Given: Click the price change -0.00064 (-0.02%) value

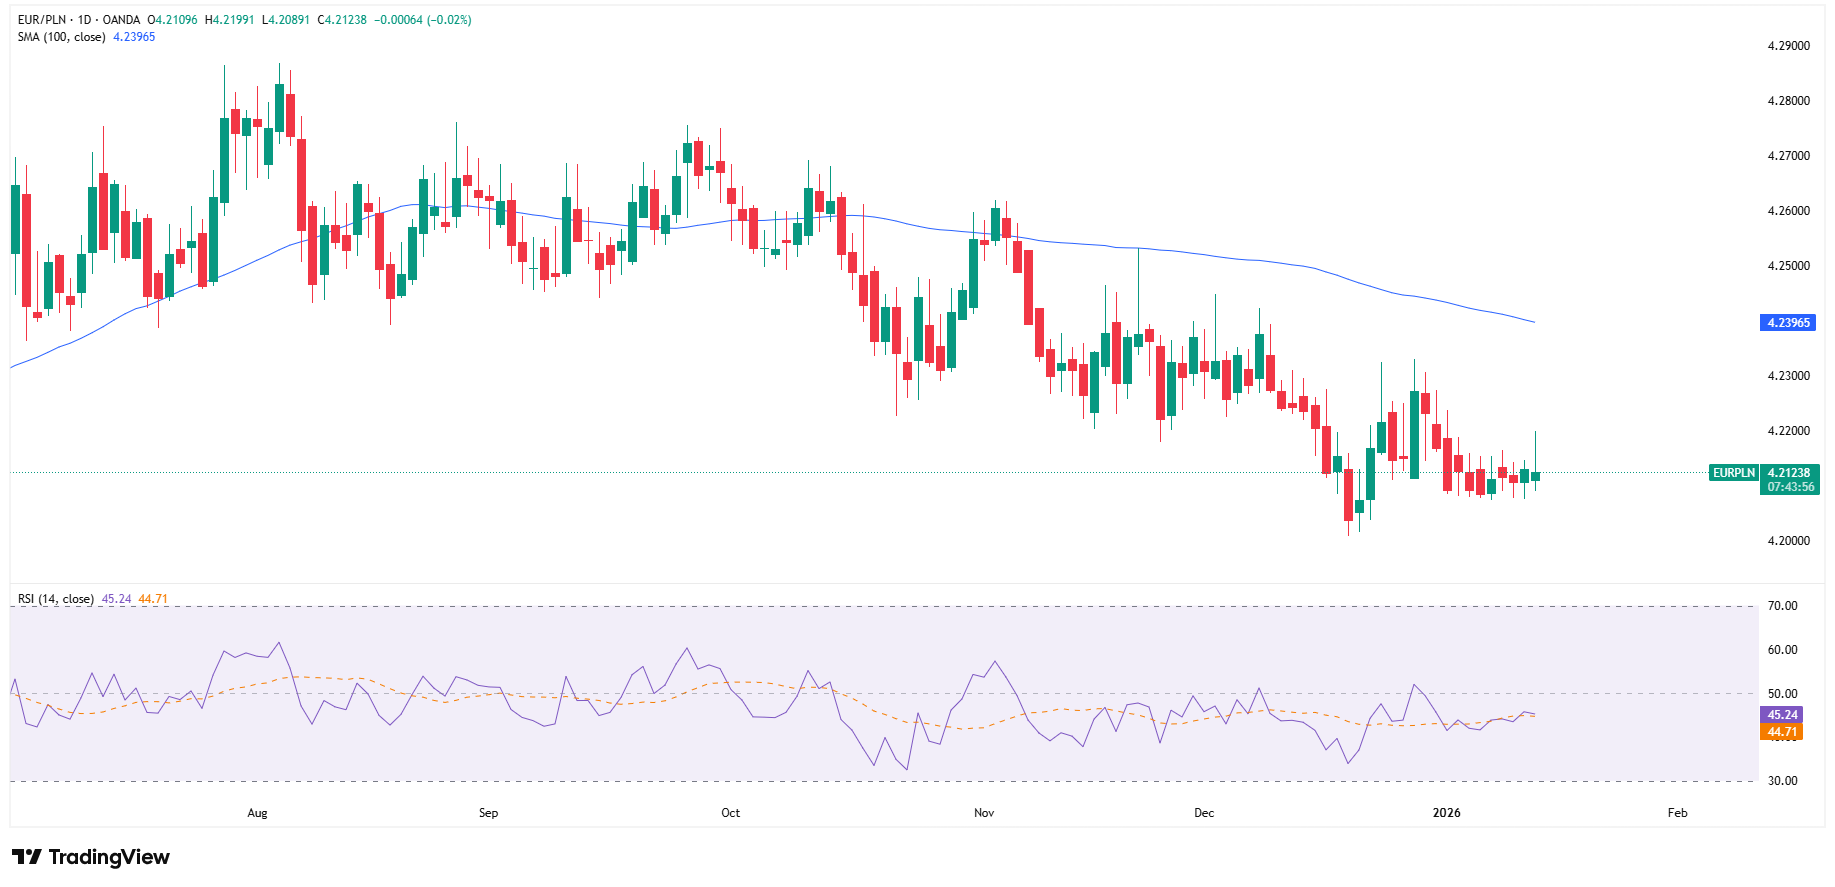Looking at the screenshot, I should click(422, 20).
